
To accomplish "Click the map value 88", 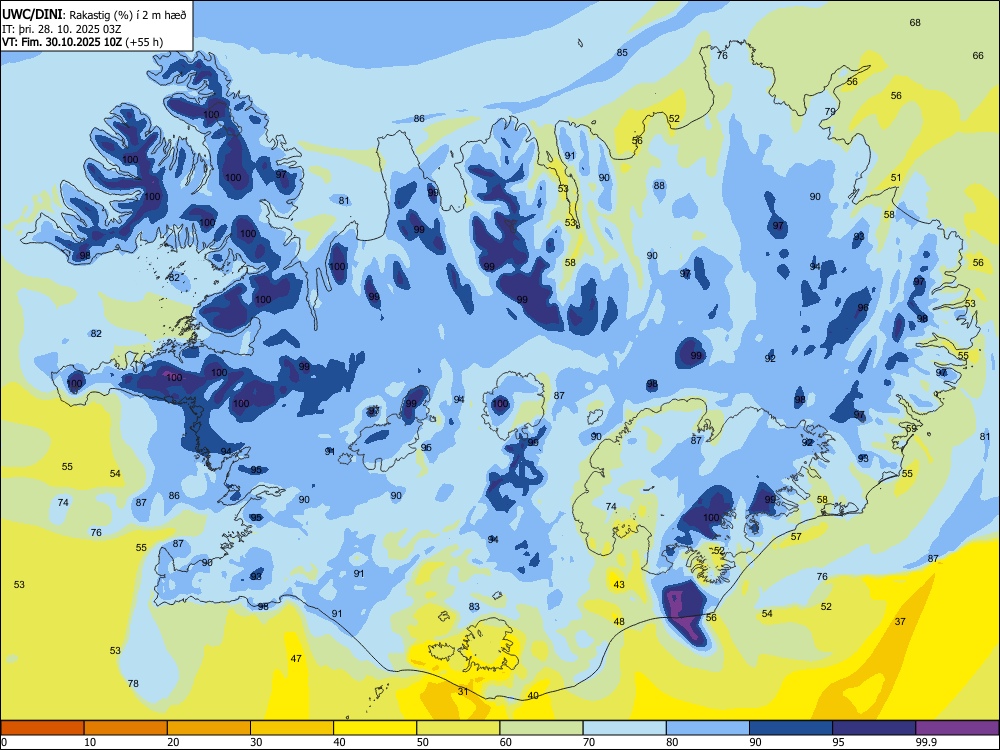I will (x=659, y=186).
